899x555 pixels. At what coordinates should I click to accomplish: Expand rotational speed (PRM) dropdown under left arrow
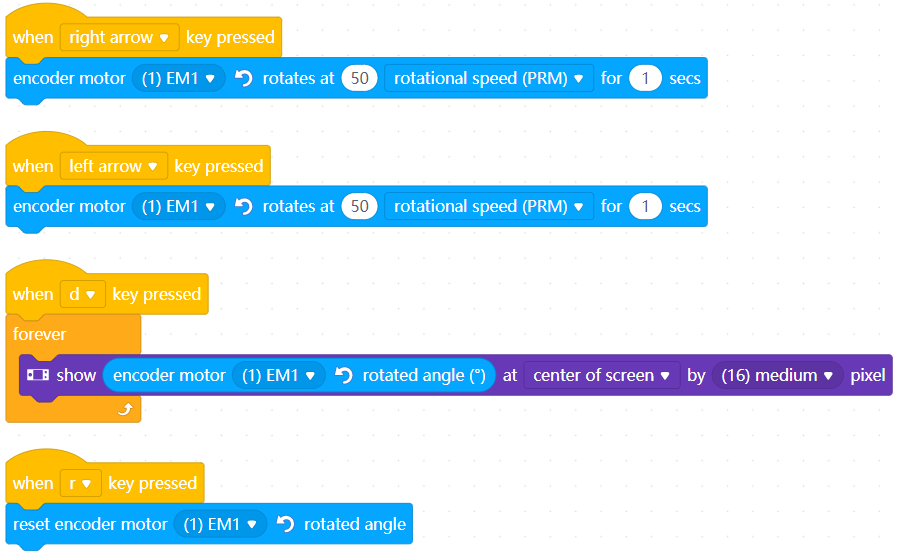488,206
